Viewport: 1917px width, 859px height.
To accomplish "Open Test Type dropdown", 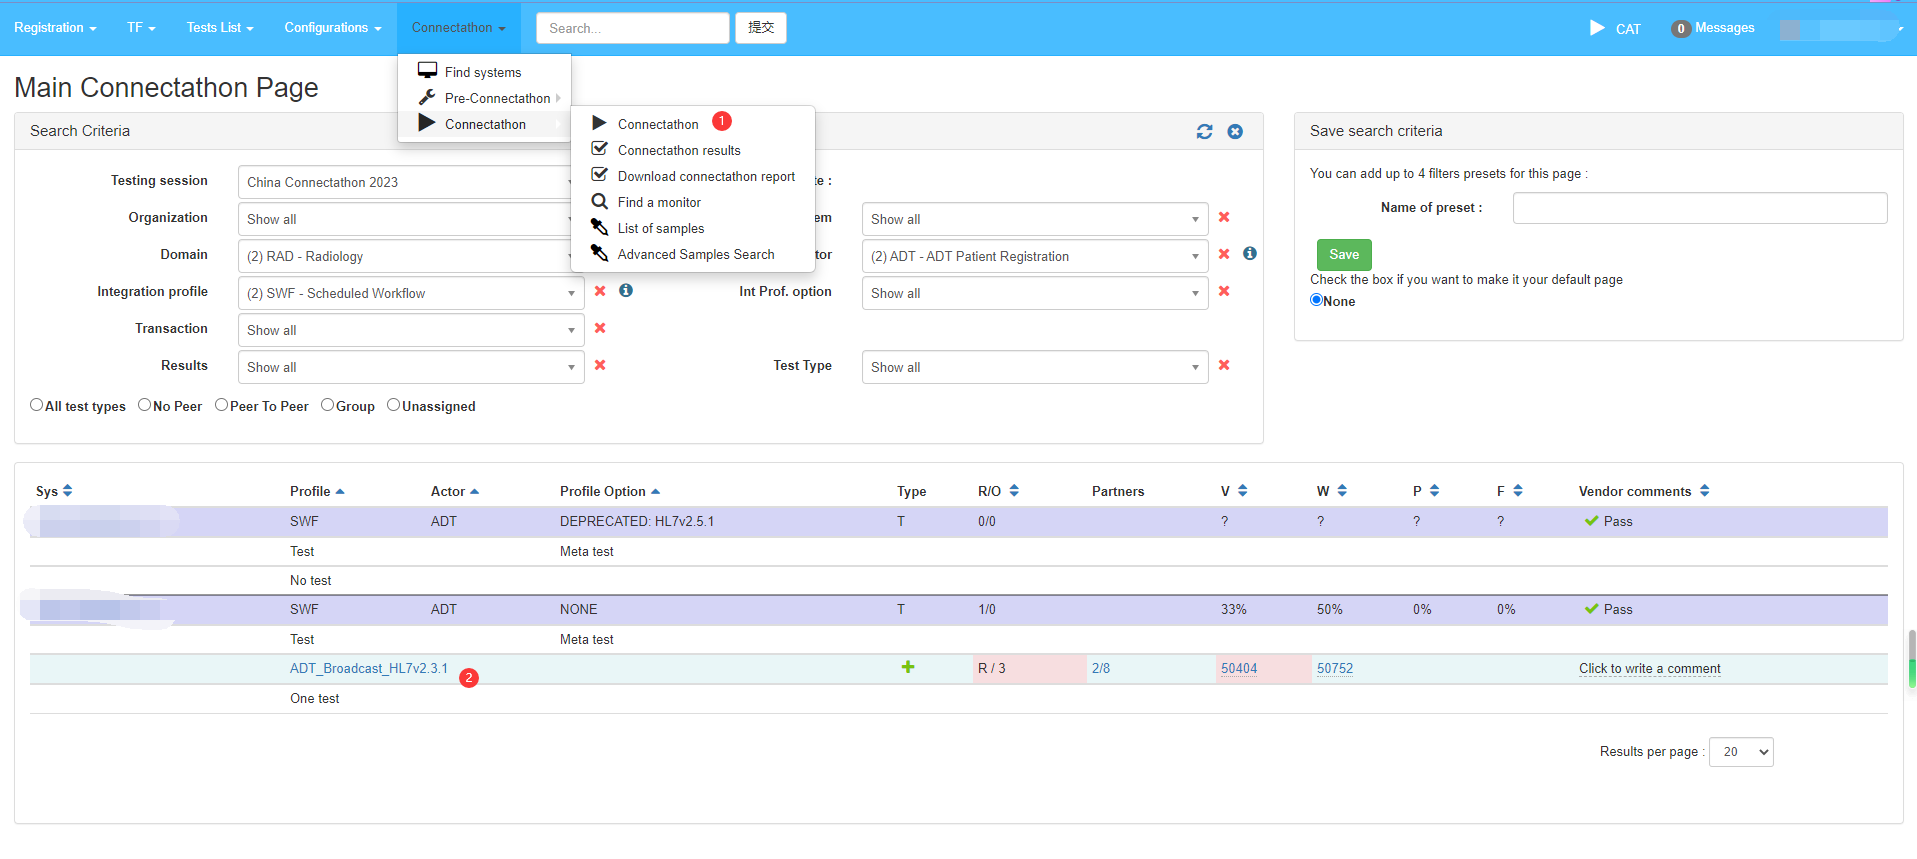I will click(x=1035, y=367).
